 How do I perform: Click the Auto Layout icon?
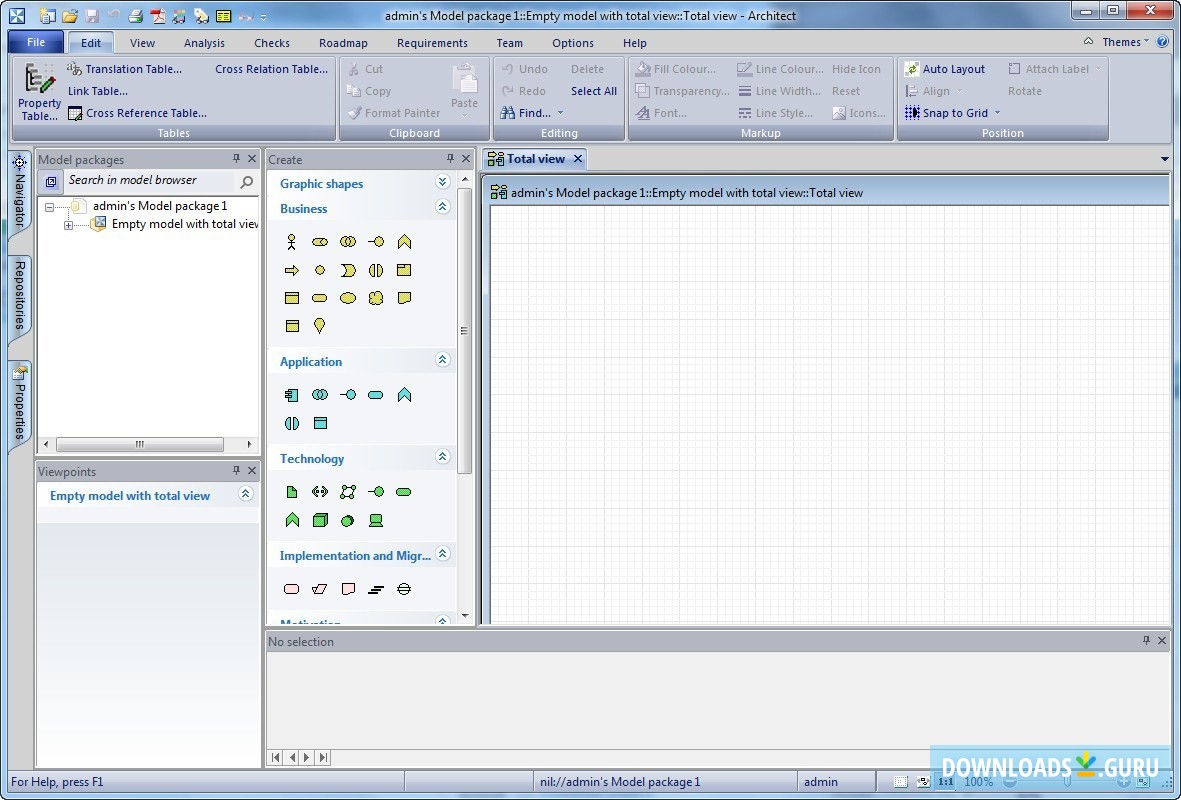pyautogui.click(x=912, y=69)
